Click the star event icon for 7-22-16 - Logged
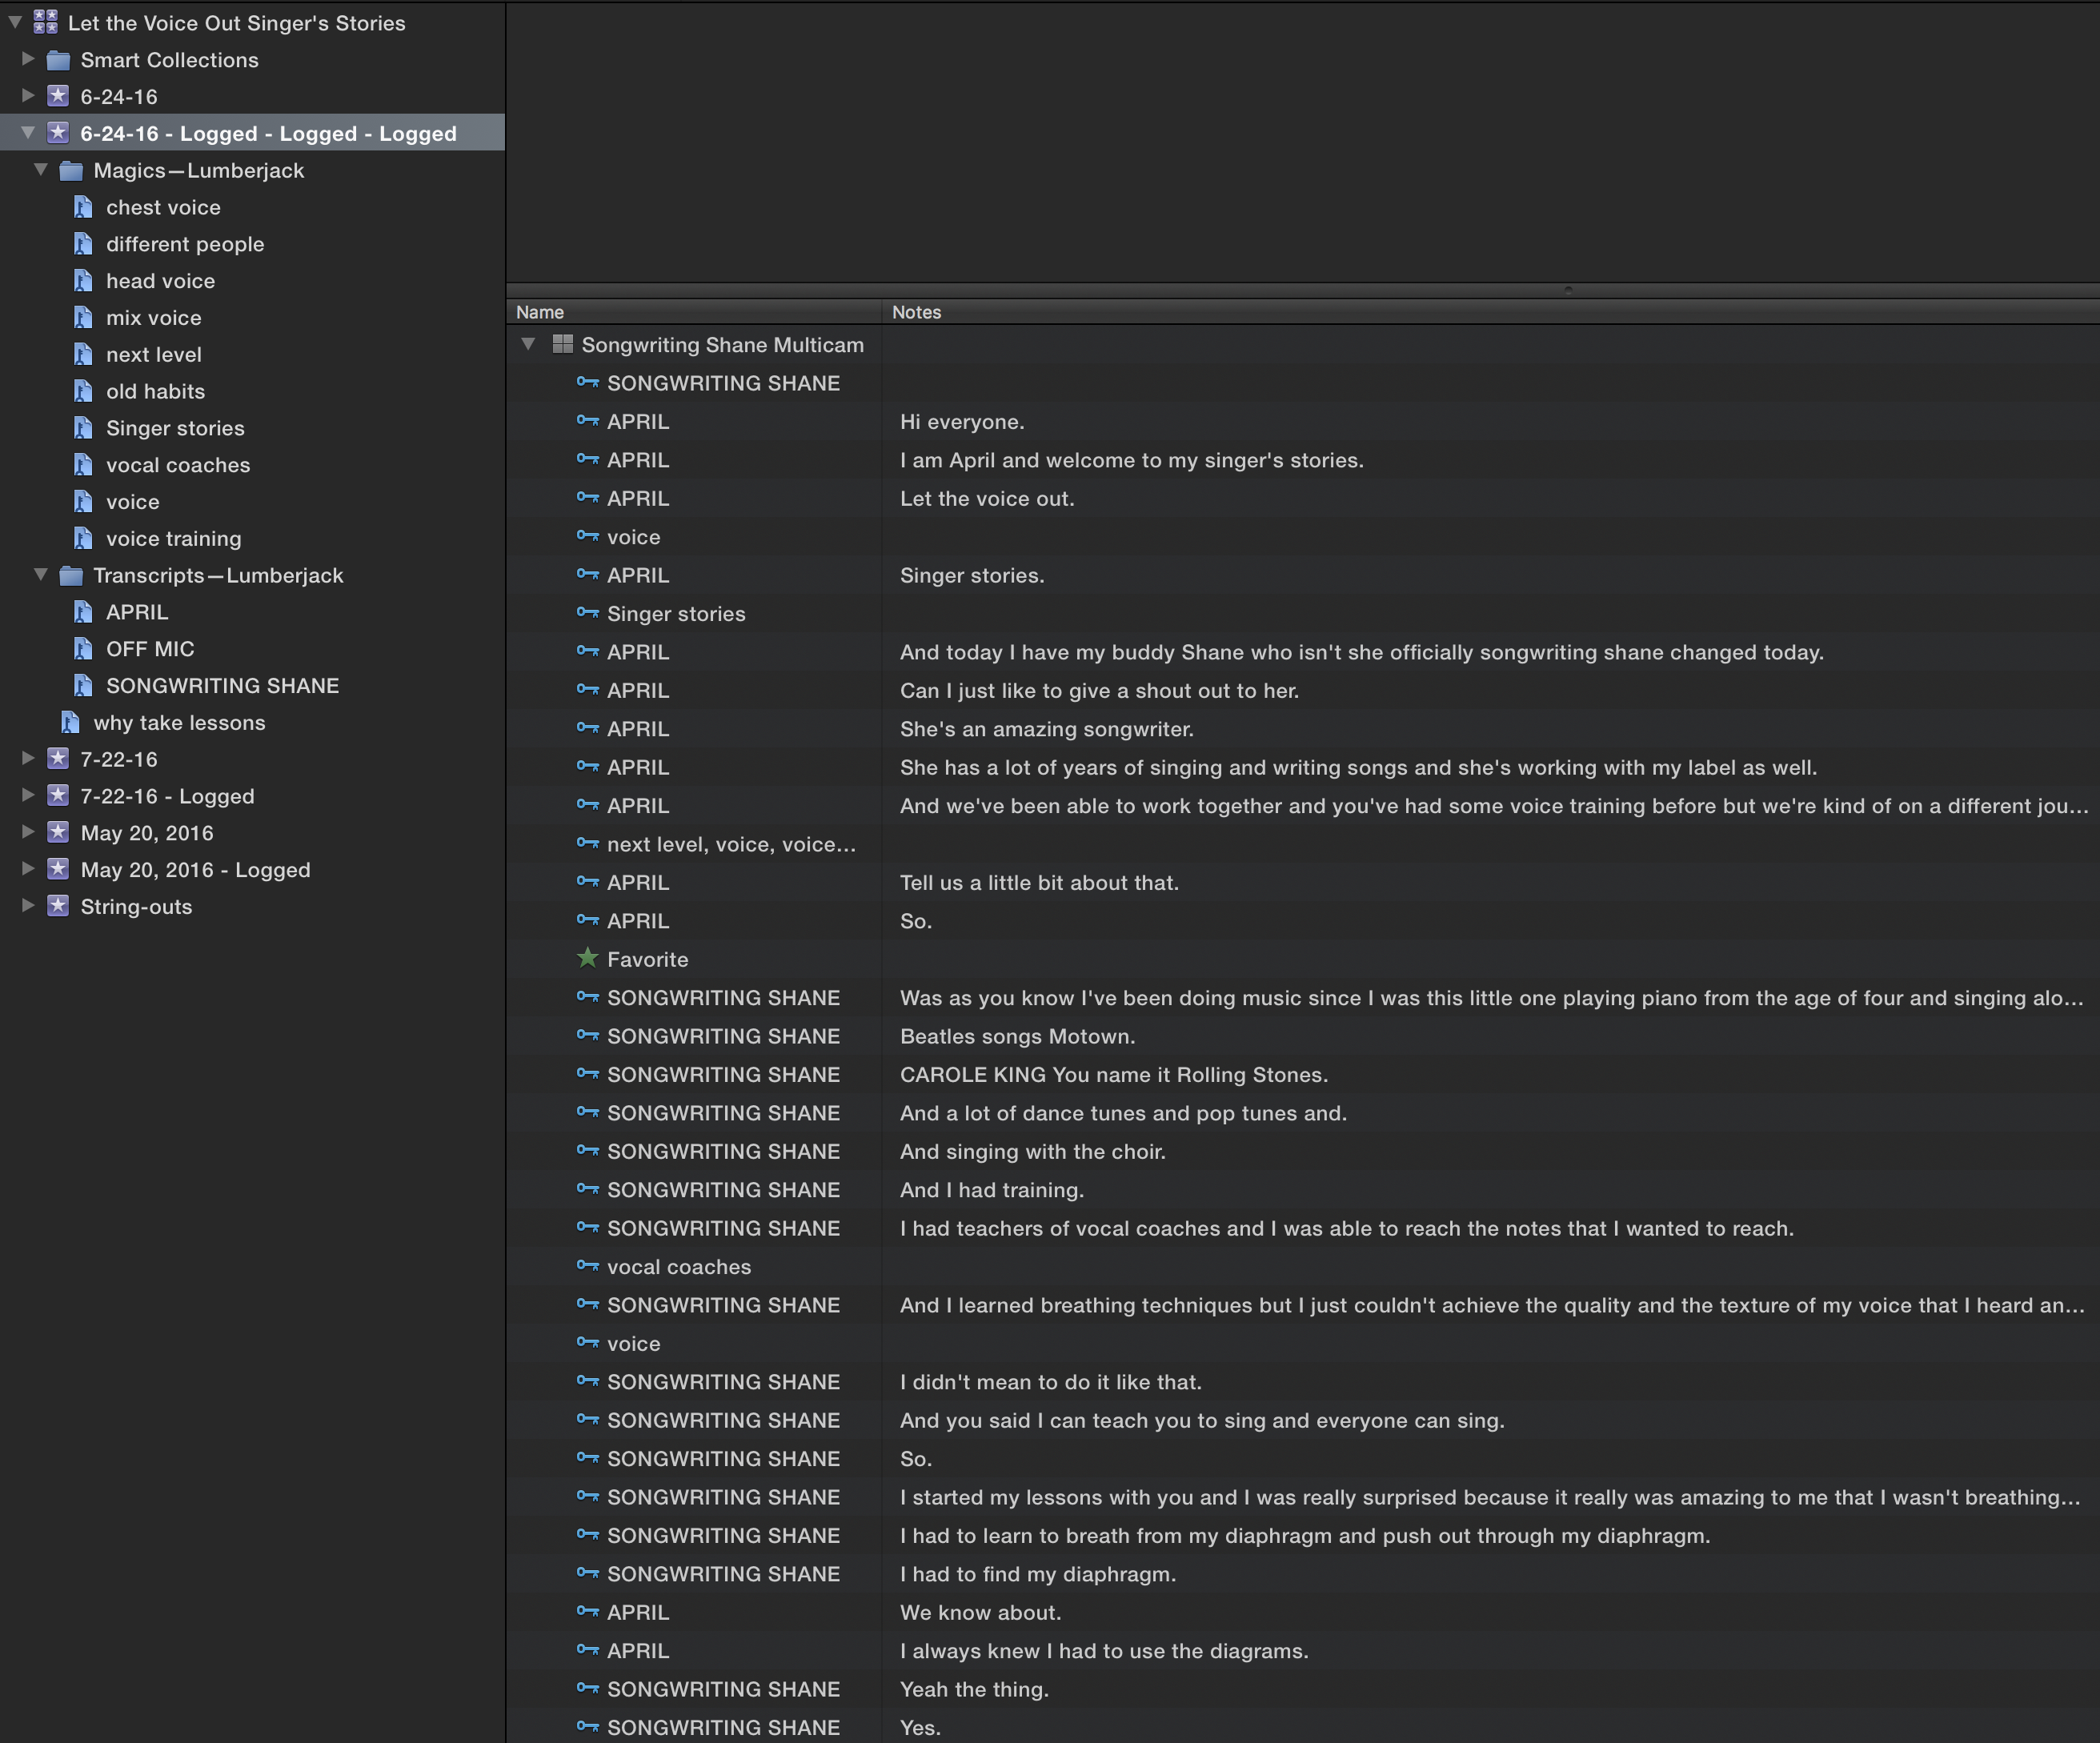The image size is (2100, 1743). pyautogui.click(x=58, y=796)
